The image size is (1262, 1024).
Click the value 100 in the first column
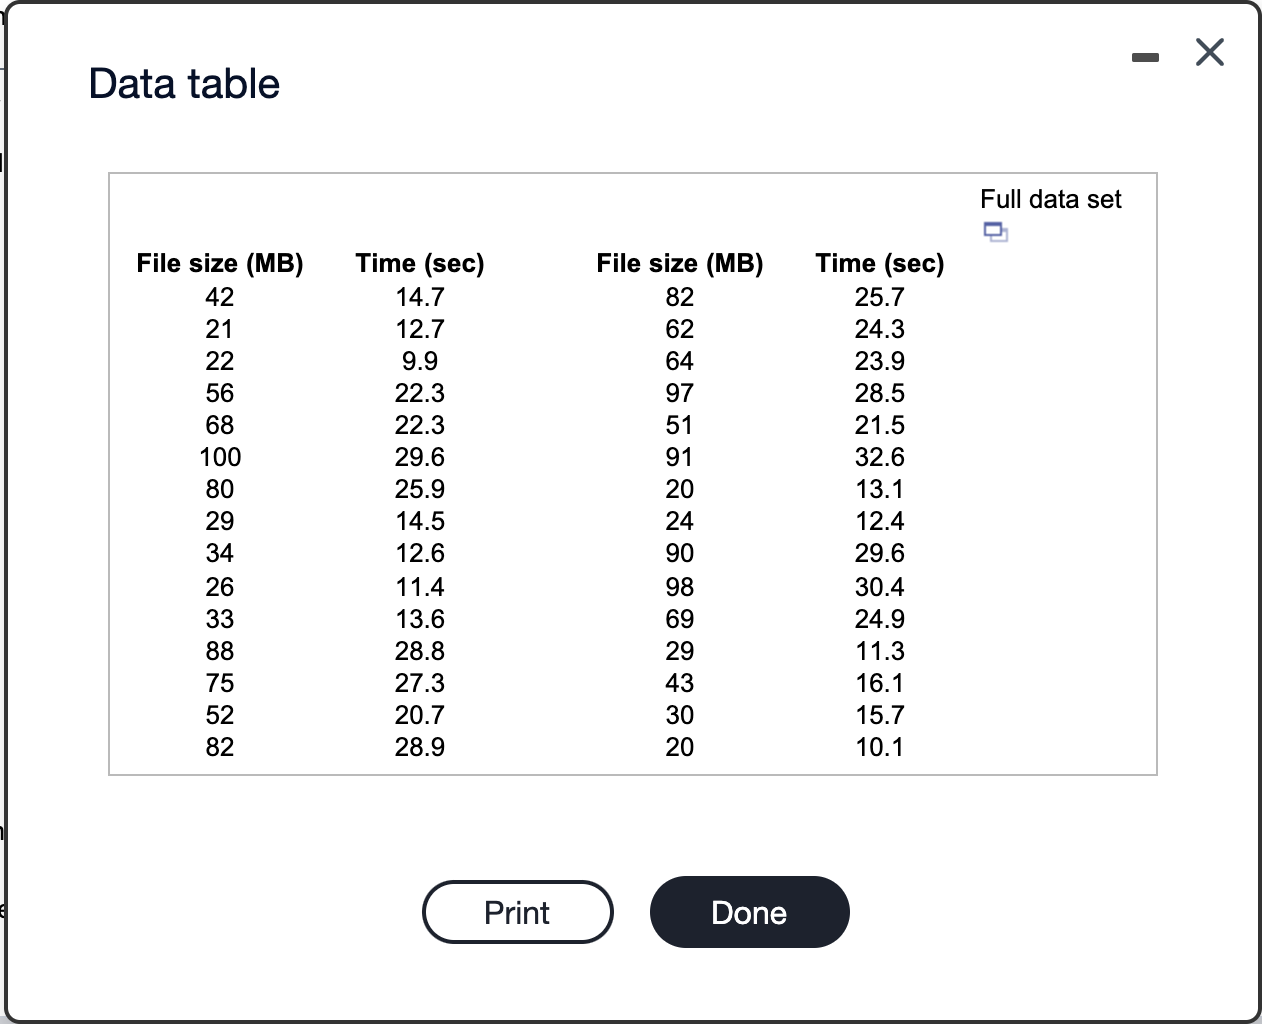pos(219,457)
